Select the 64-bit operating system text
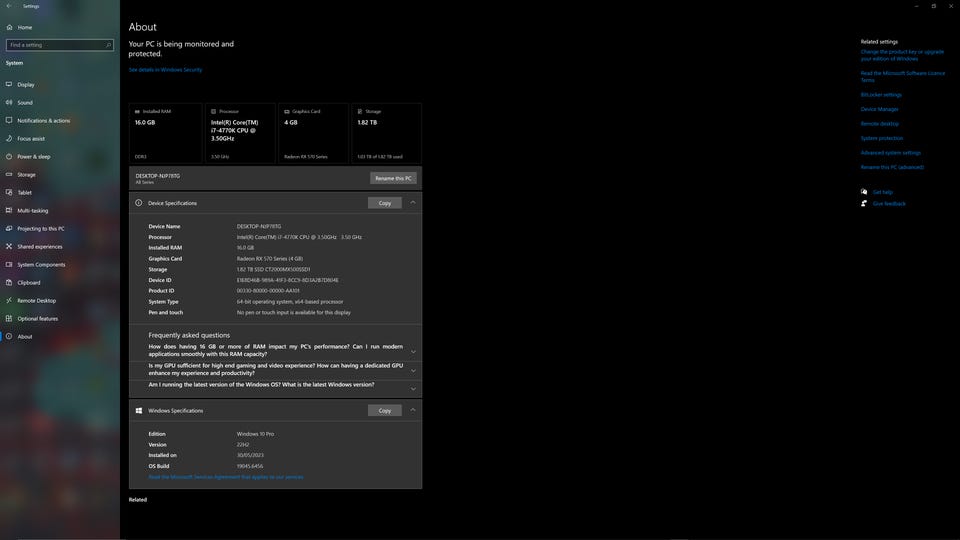Image resolution: width=960 pixels, height=540 pixels. tap(290, 301)
